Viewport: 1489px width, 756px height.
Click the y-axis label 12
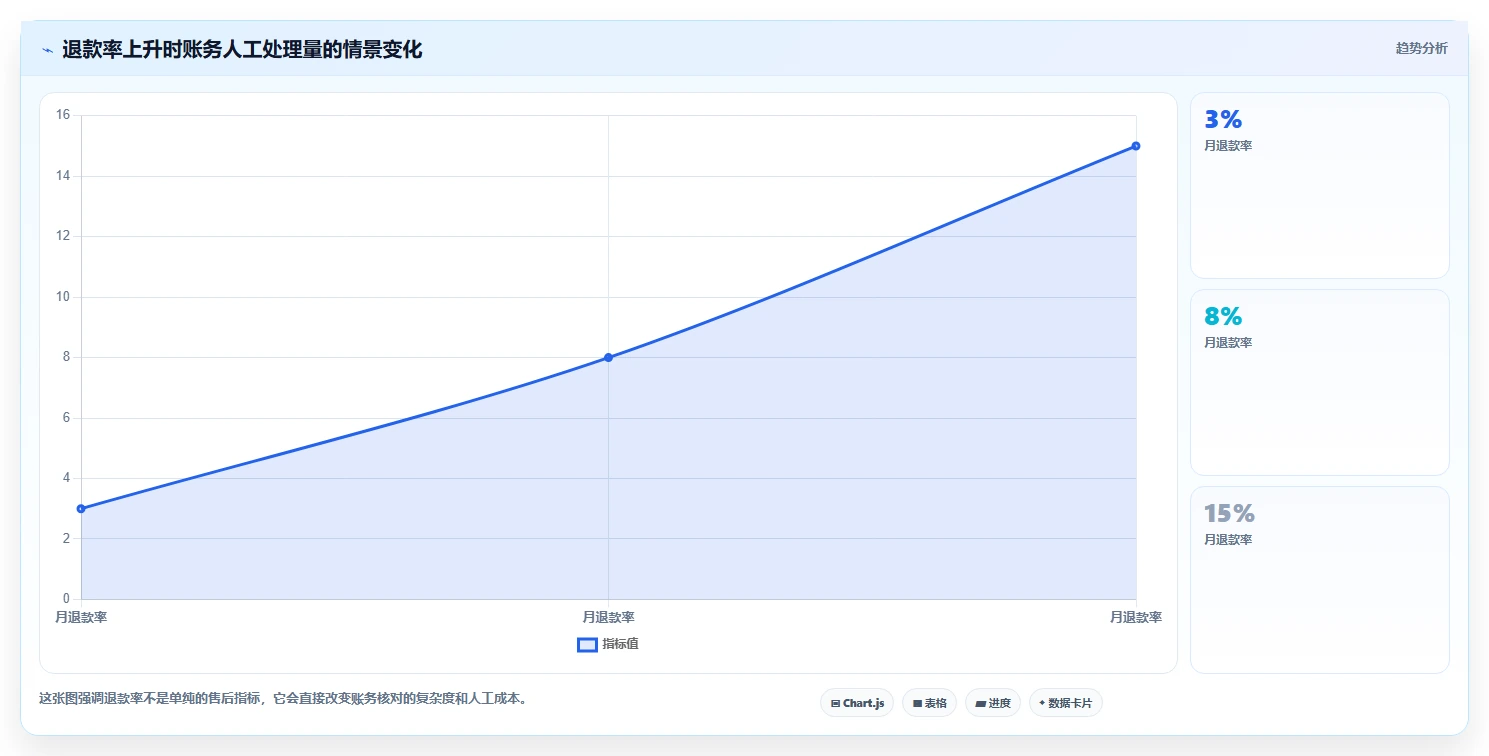coord(62,236)
